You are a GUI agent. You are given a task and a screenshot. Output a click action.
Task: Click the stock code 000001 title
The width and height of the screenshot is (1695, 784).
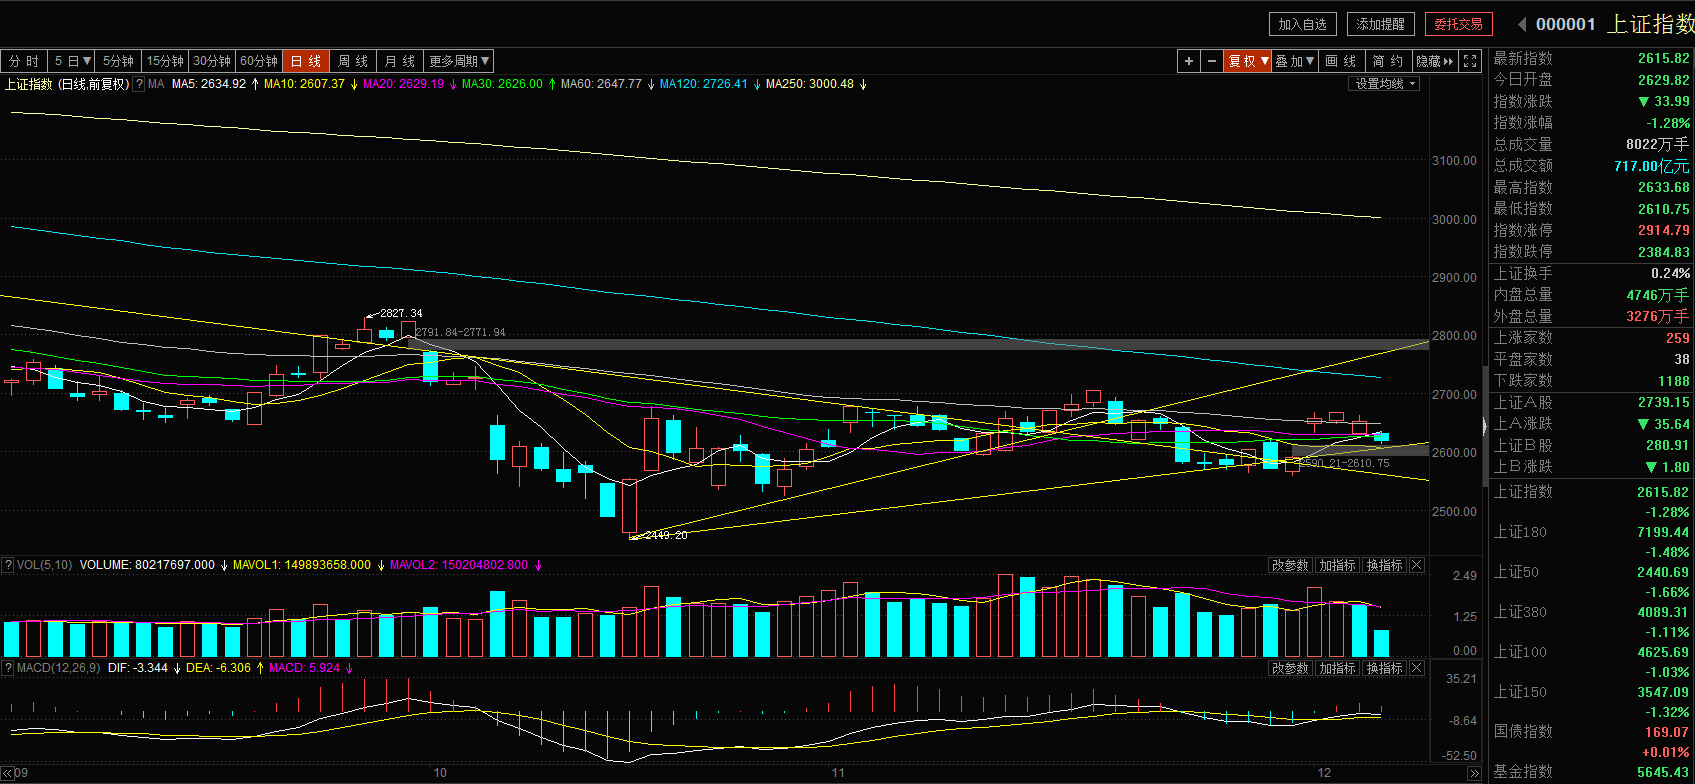(1565, 24)
